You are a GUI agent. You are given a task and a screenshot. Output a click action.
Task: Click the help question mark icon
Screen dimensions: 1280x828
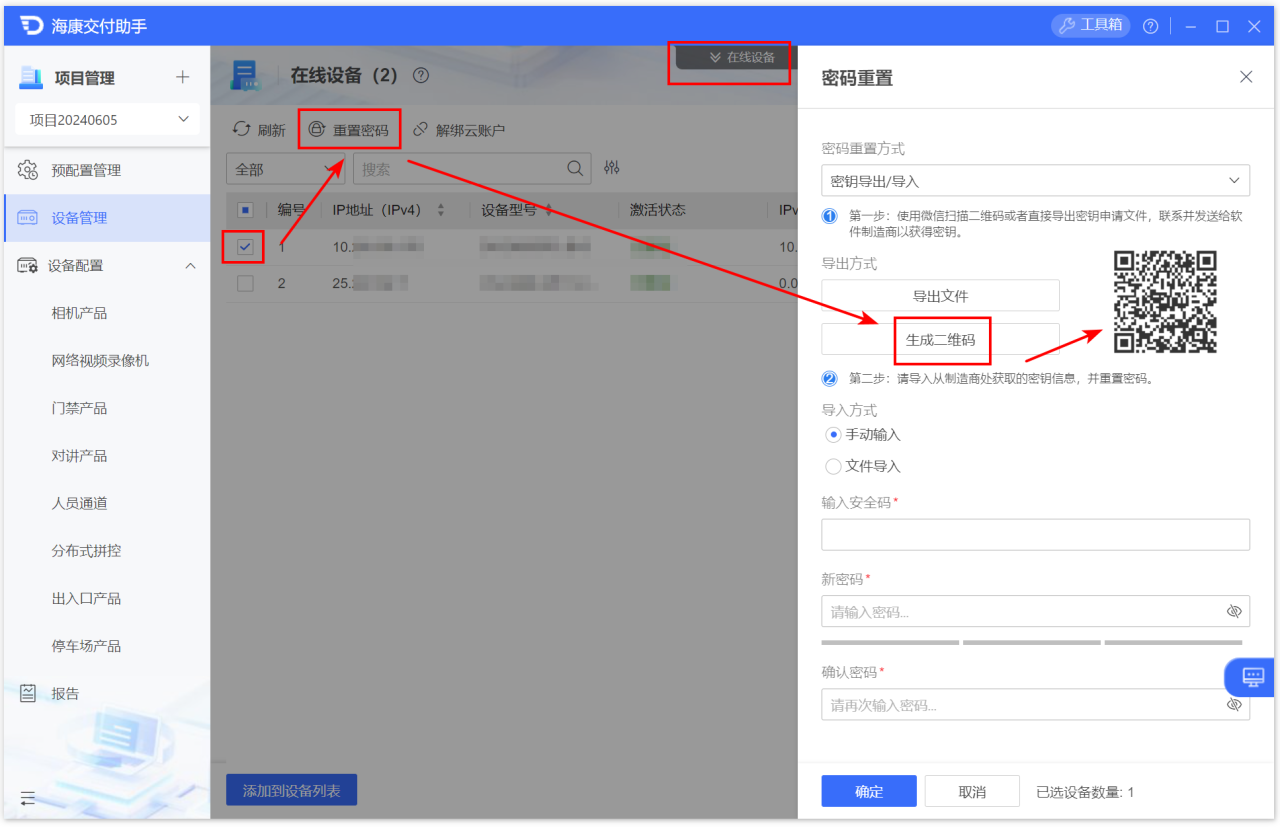point(1150,25)
